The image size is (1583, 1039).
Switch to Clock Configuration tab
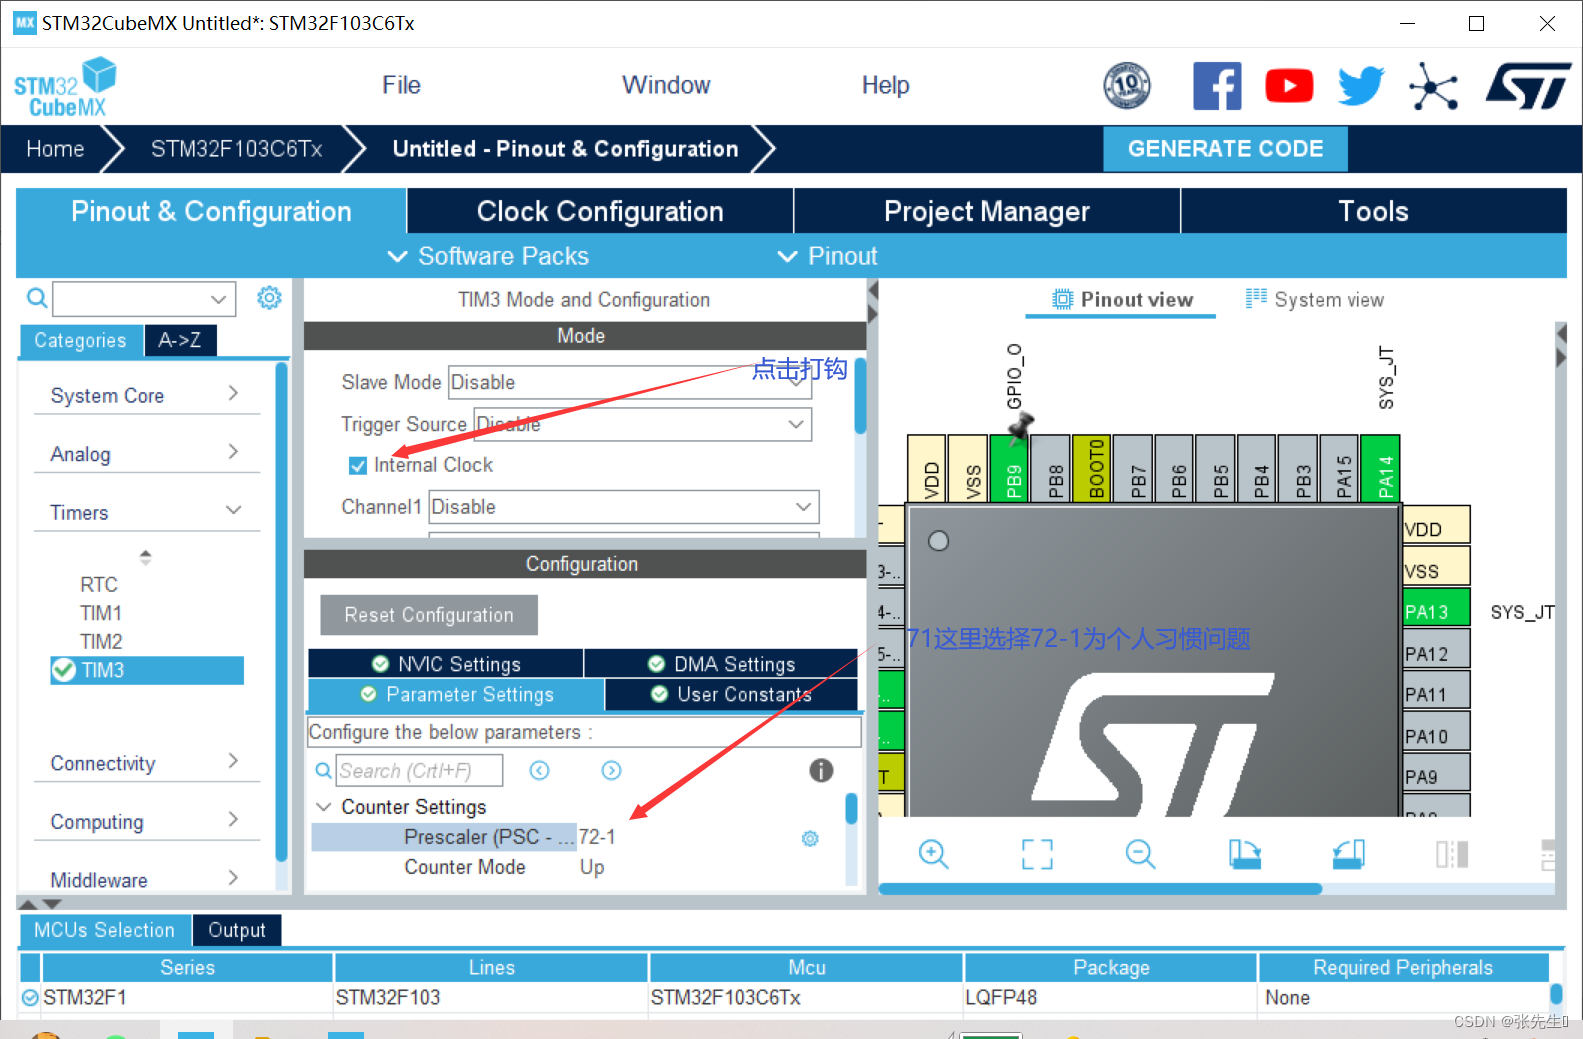600,211
